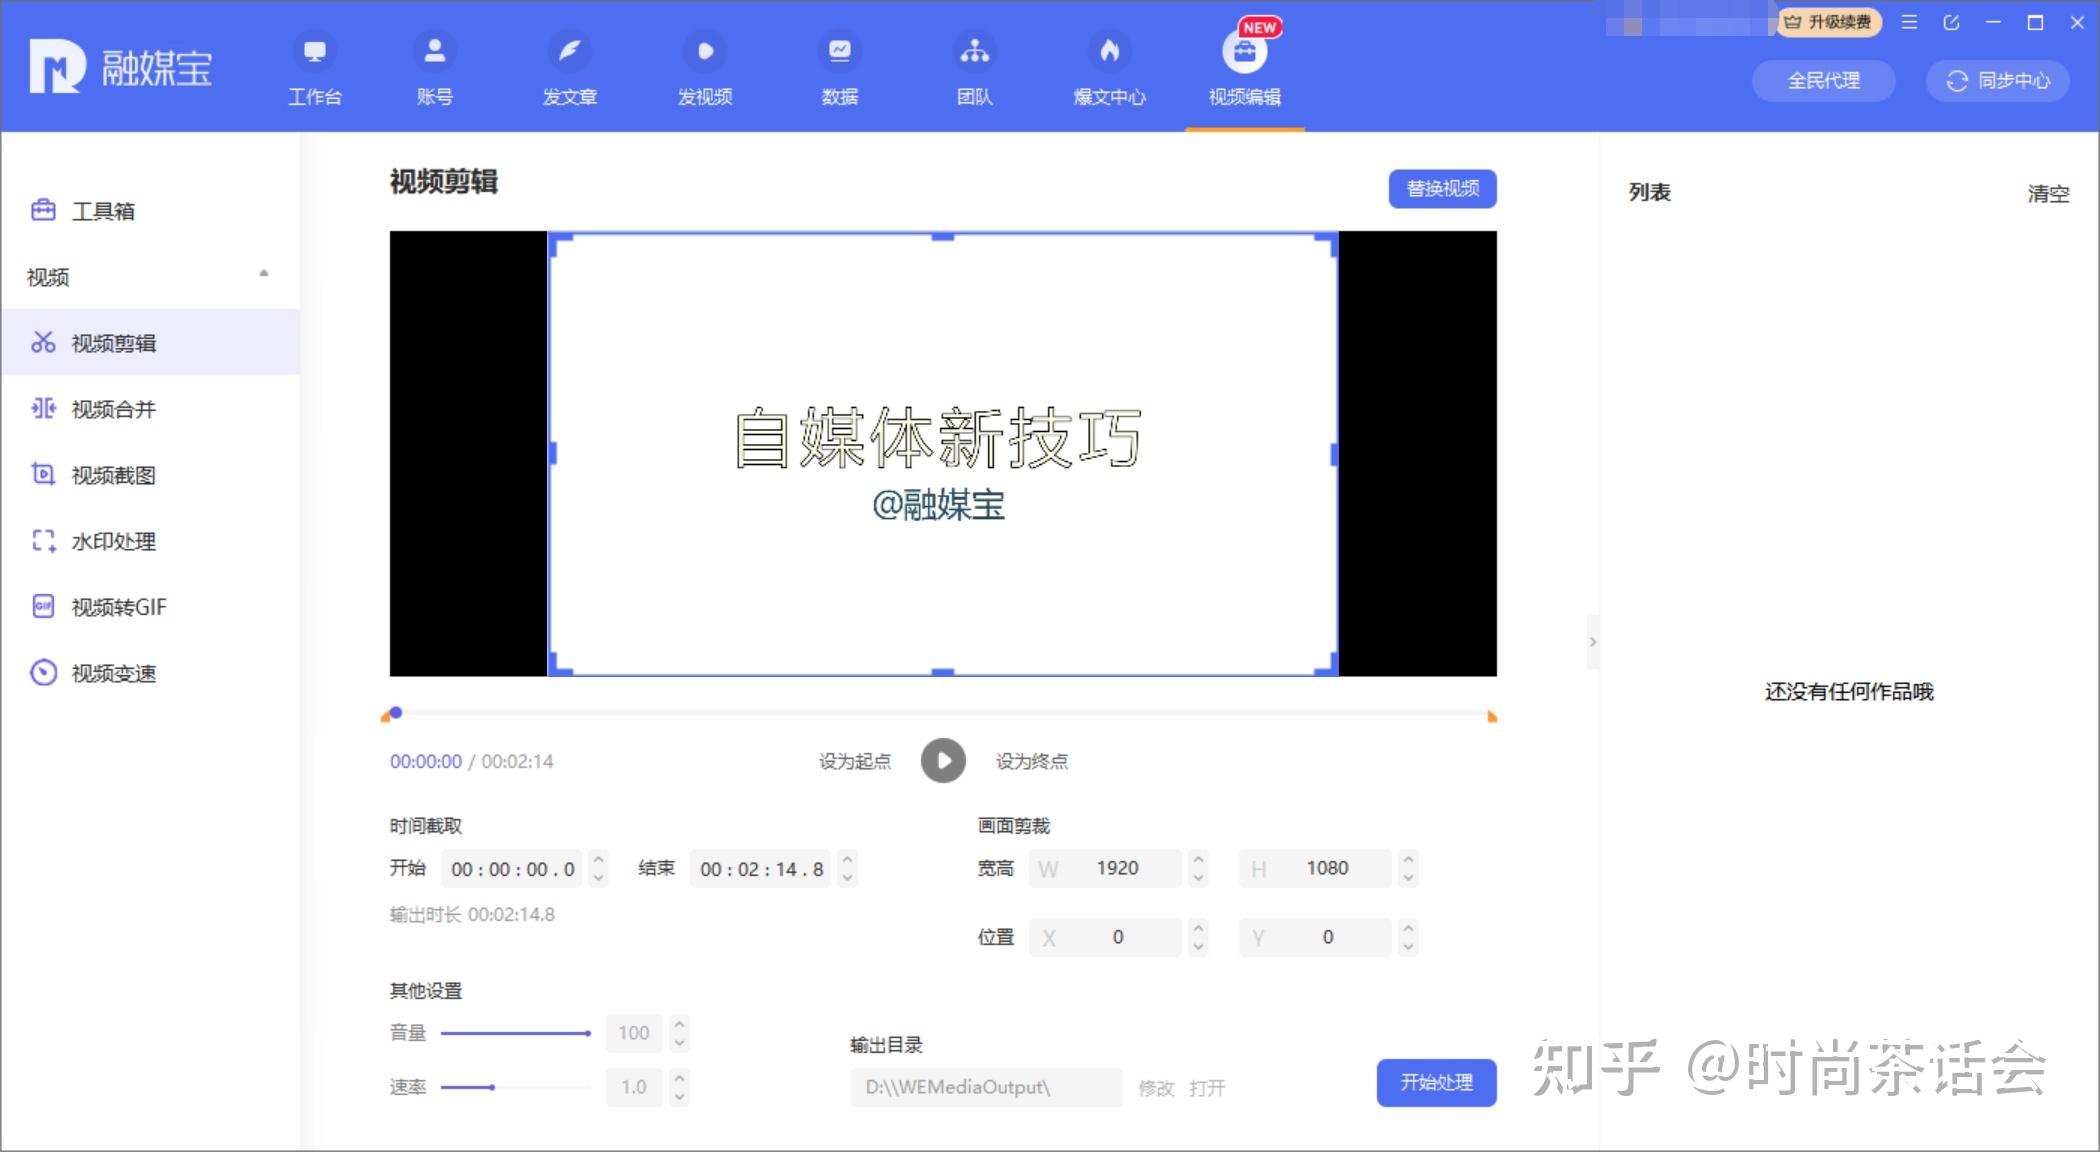Select 视频合并 in the sidebar
Viewport: 2100px width, 1152px height.
[x=150, y=409]
